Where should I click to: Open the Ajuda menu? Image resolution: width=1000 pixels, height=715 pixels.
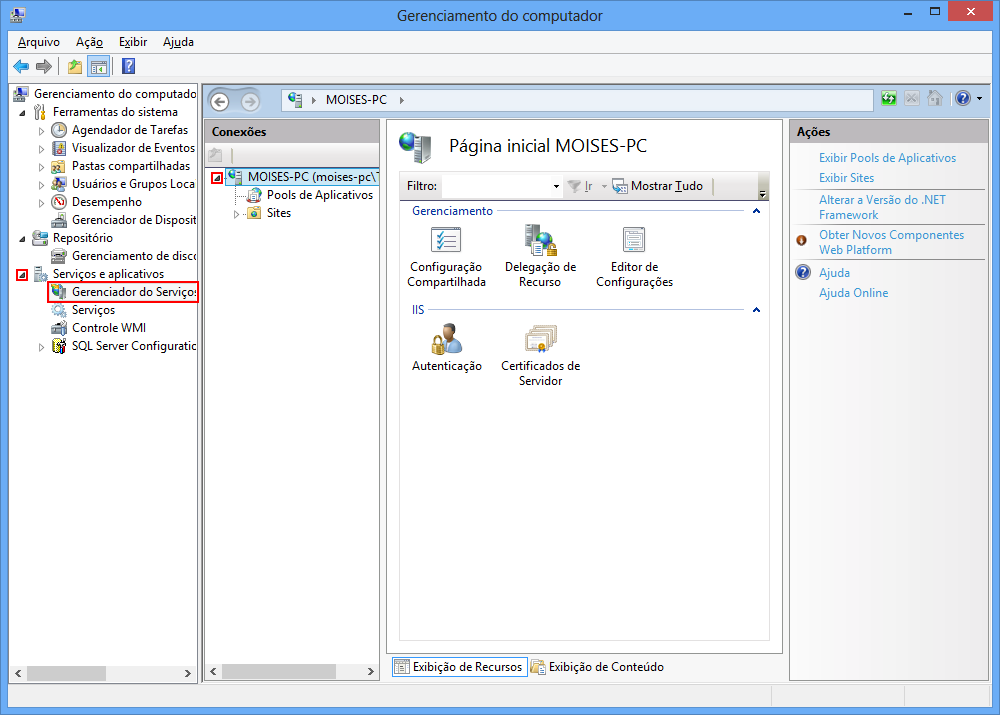pyautogui.click(x=178, y=42)
